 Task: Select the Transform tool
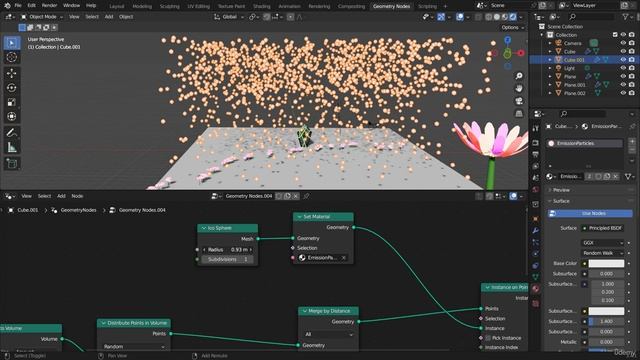click(x=12, y=116)
